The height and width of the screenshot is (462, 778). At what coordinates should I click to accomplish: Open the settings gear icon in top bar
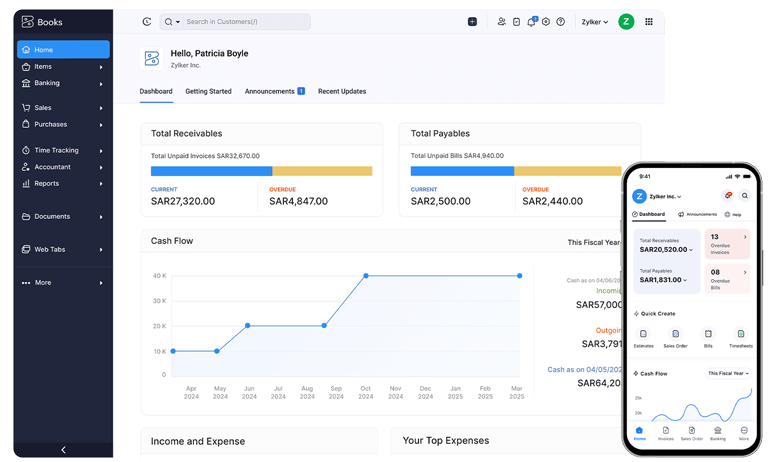pyautogui.click(x=546, y=21)
